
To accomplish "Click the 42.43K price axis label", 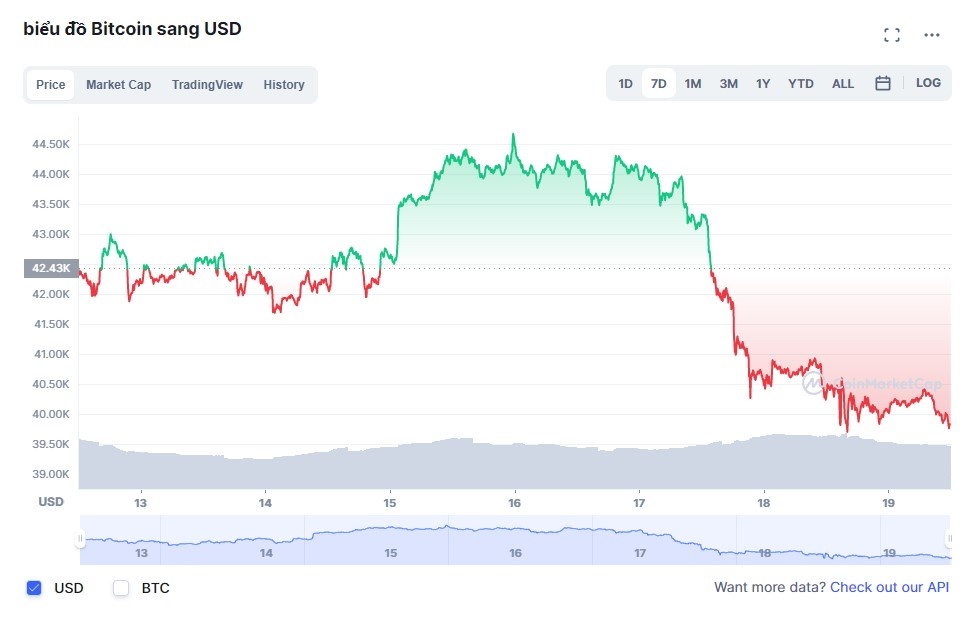I will pos(51,268).
